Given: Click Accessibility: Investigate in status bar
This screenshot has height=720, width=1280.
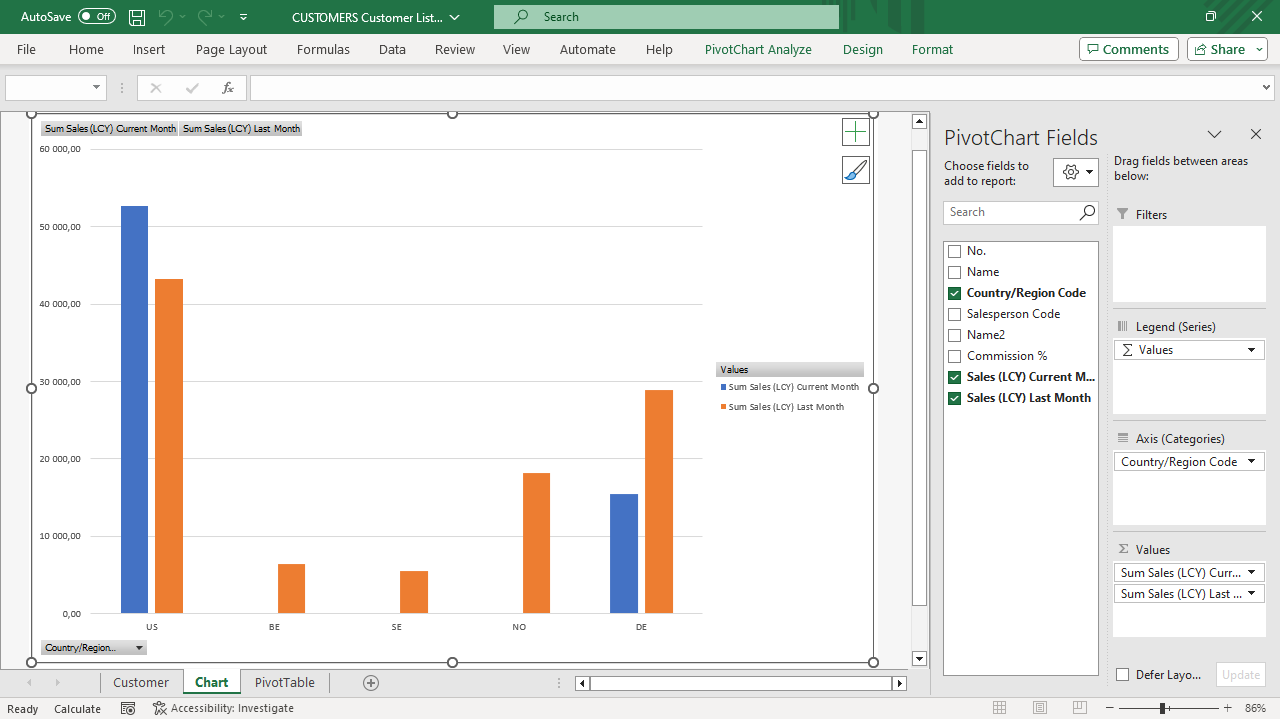Looking at the screenshot, I should [x=223, y=708].
